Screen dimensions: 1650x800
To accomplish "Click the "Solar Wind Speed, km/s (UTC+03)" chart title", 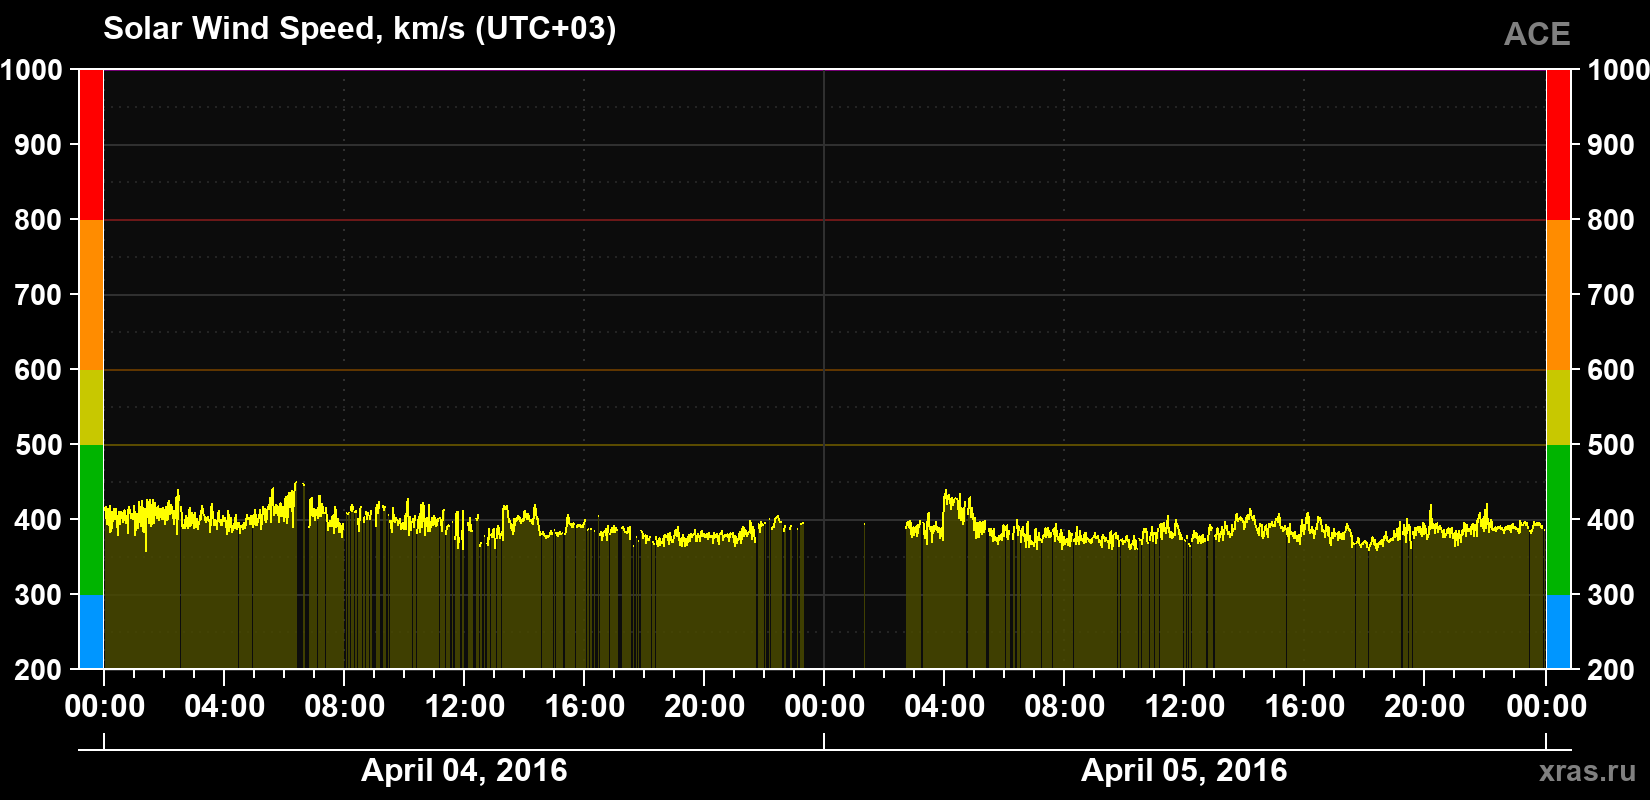I will point(360,29).
